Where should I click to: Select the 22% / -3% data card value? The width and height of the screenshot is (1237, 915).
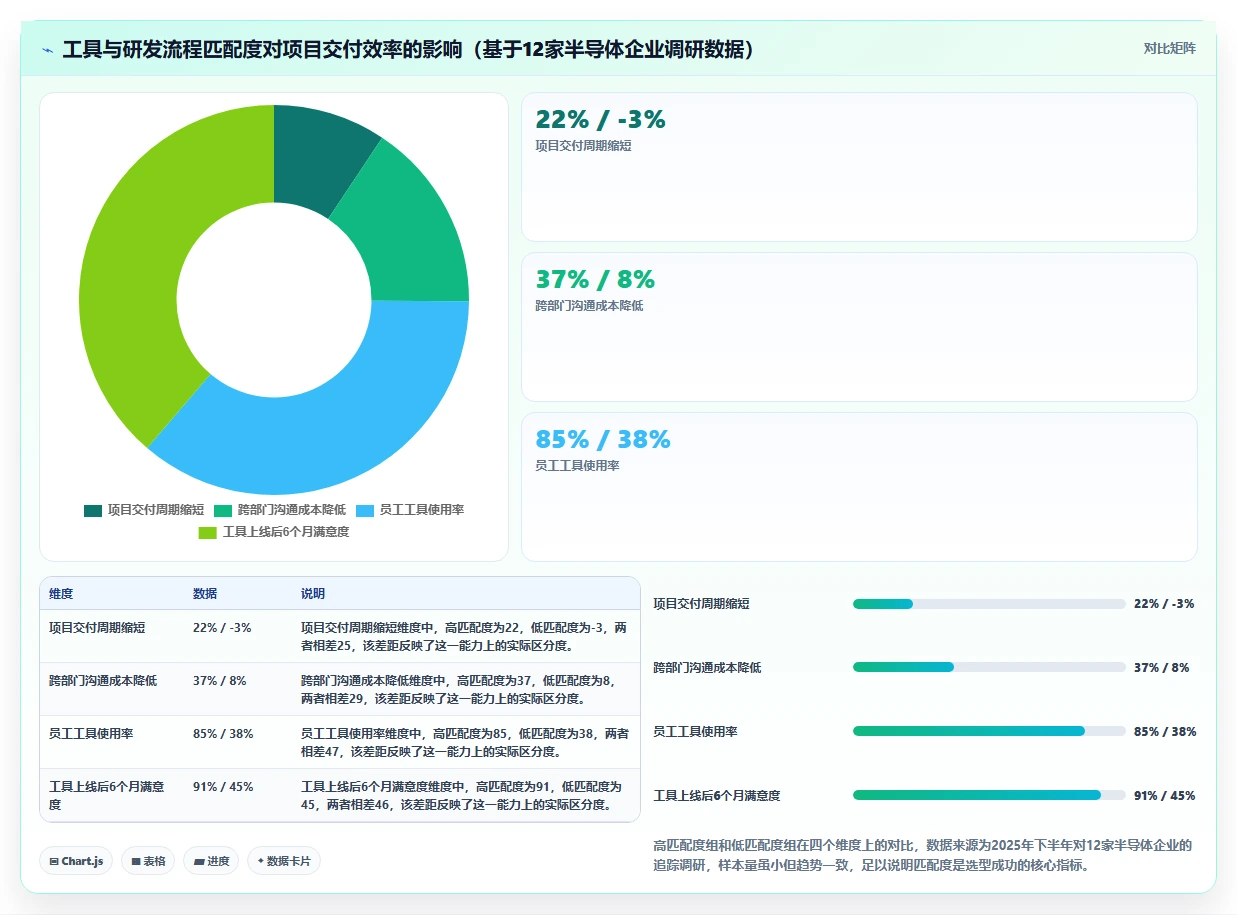[600, 119]
